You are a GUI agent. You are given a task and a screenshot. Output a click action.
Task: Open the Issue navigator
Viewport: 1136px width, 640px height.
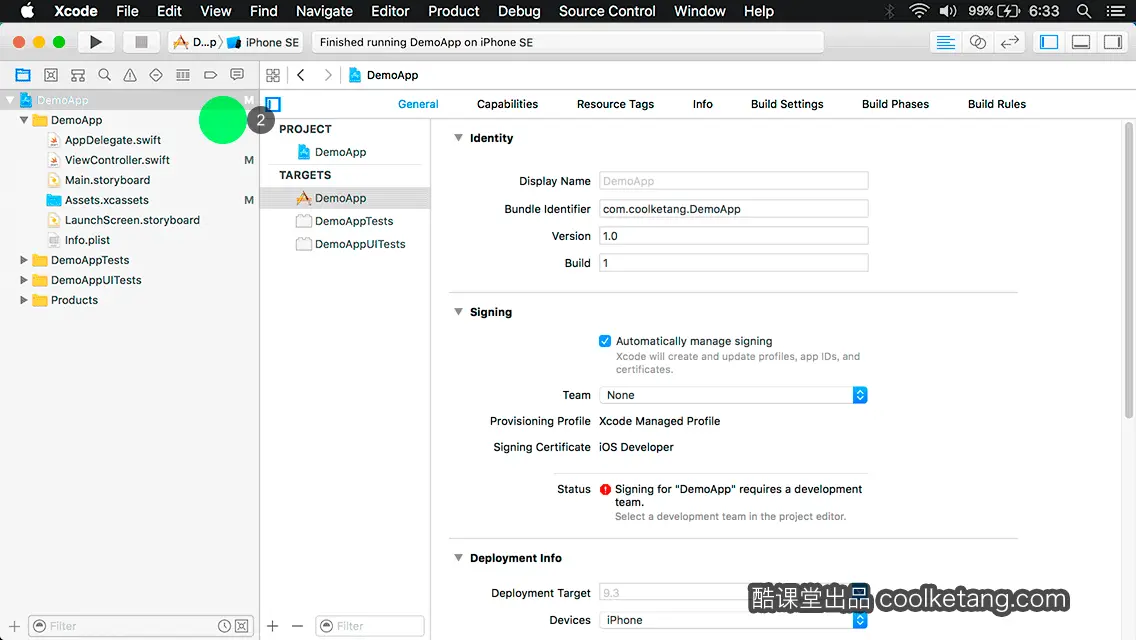[130, 75]
